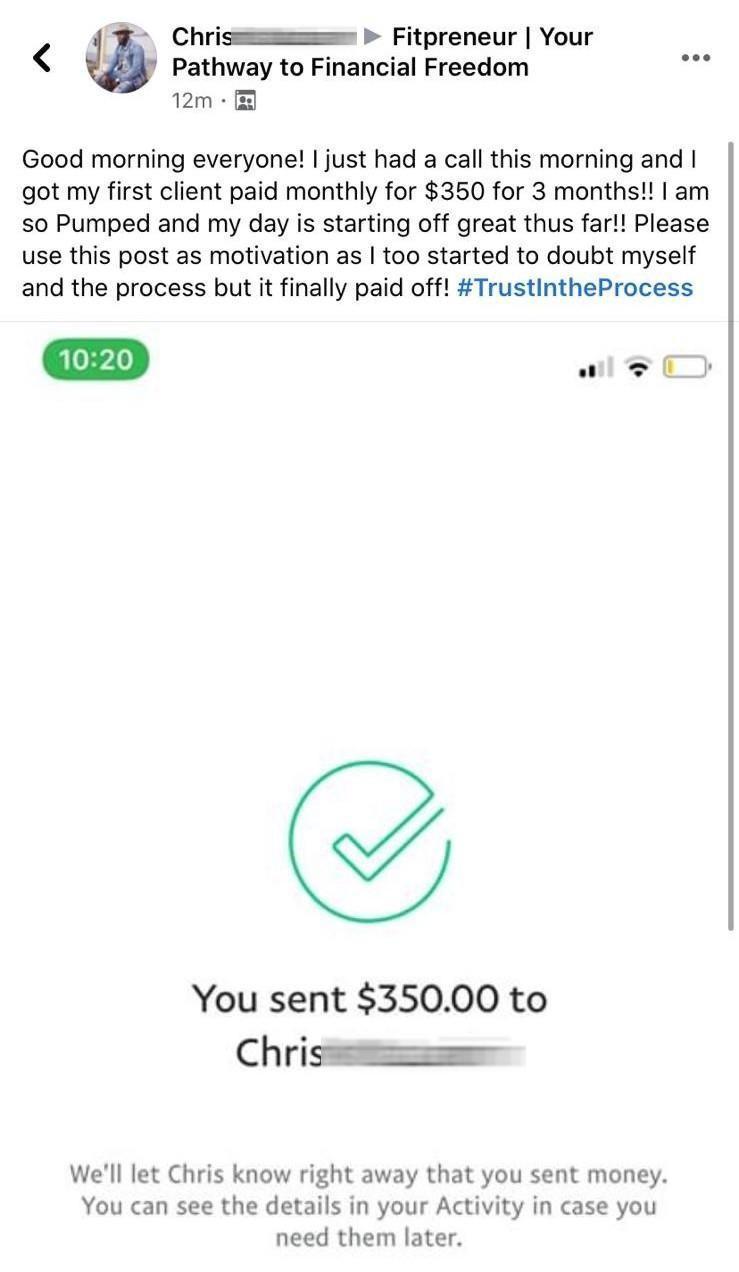Tap the cellular signal bars icon

point(596,369)
